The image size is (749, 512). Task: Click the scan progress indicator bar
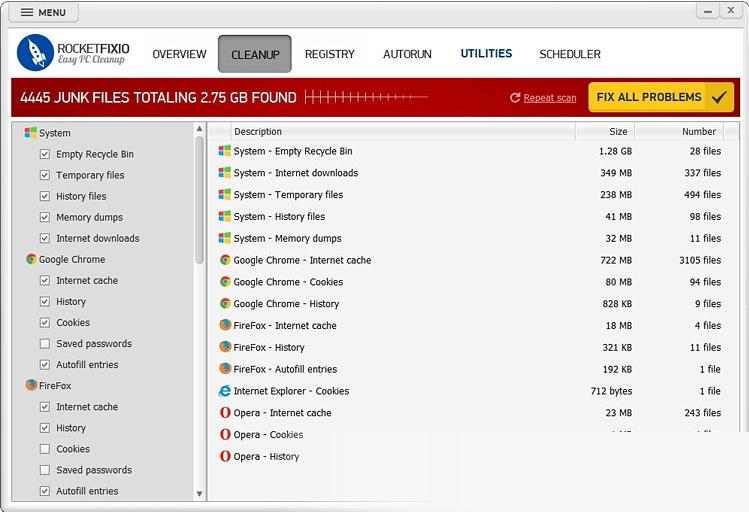(x=366, y=97)
